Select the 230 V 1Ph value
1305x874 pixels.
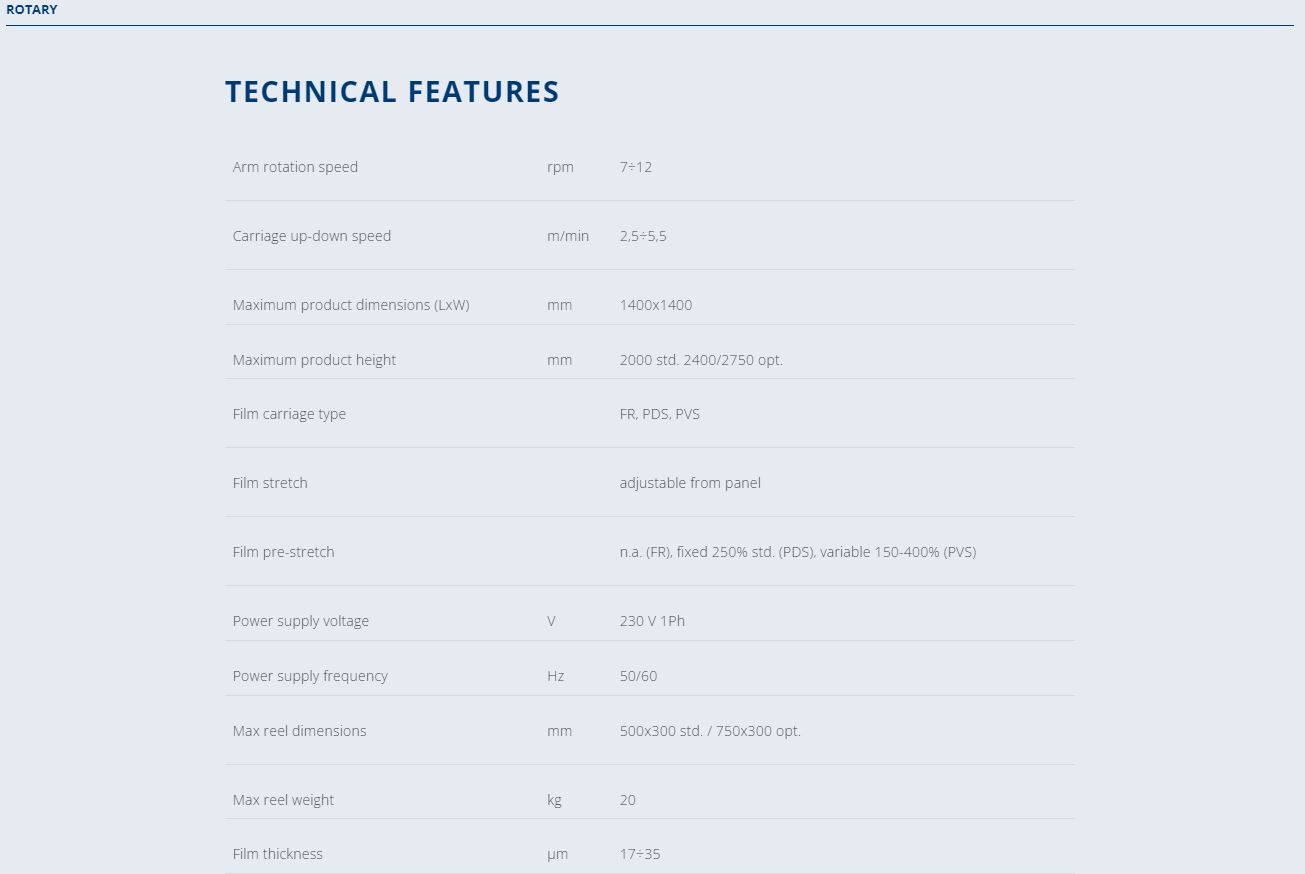tap(652, 621)
